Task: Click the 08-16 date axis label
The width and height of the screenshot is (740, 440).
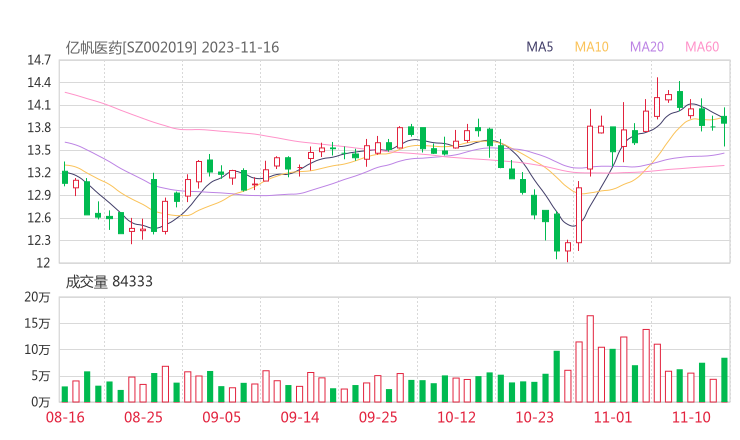Action: click(x=65, y=417)
